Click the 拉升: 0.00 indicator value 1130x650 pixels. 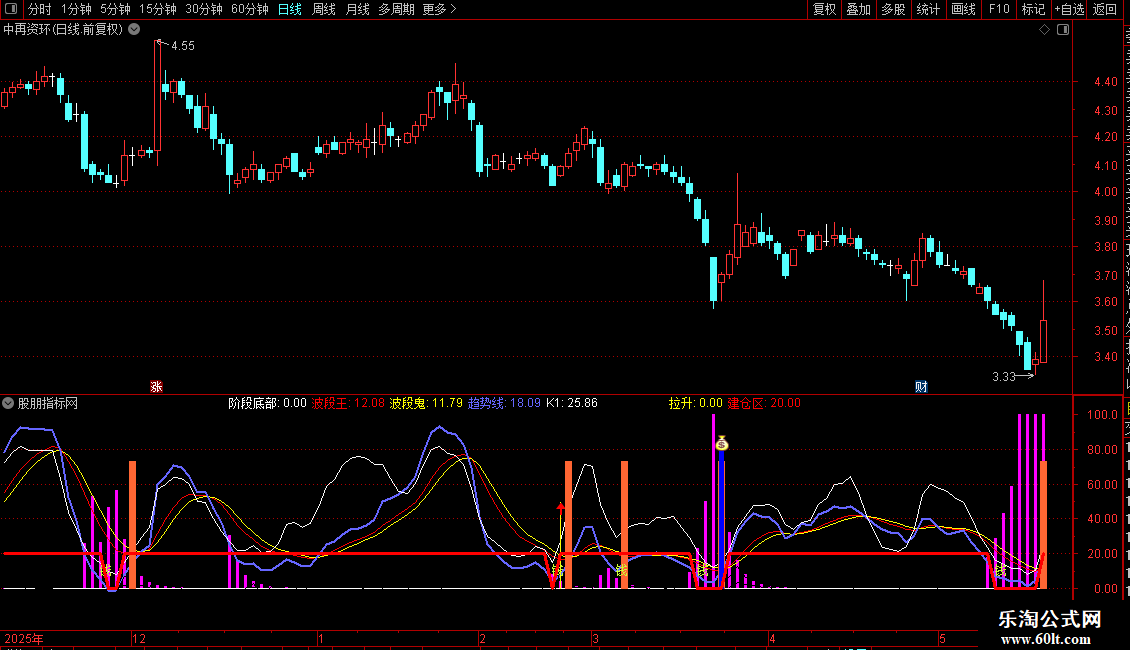click(x=695, y=404)
